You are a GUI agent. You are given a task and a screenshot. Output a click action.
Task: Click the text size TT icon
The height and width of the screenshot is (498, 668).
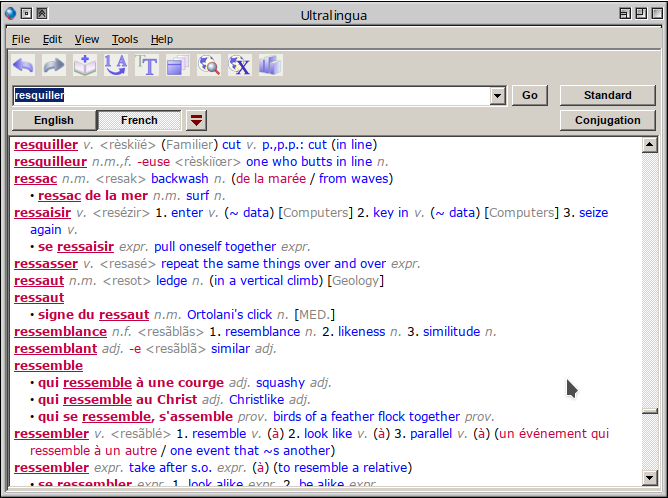[x=147, y=66]
